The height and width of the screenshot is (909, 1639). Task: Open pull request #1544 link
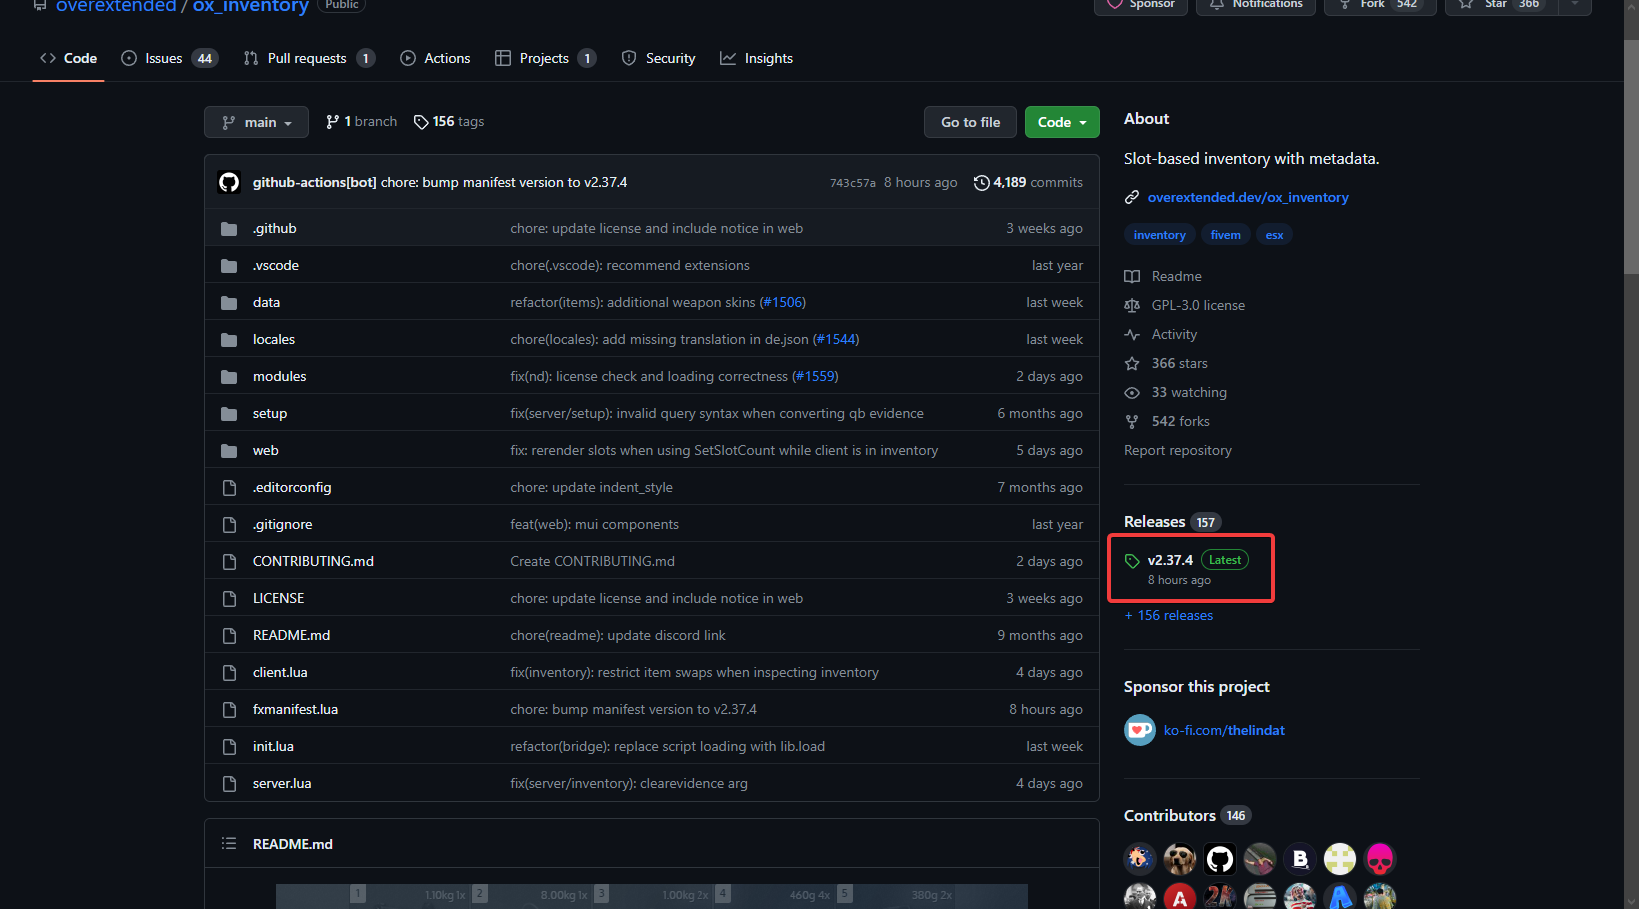click(x=836, y=339)
